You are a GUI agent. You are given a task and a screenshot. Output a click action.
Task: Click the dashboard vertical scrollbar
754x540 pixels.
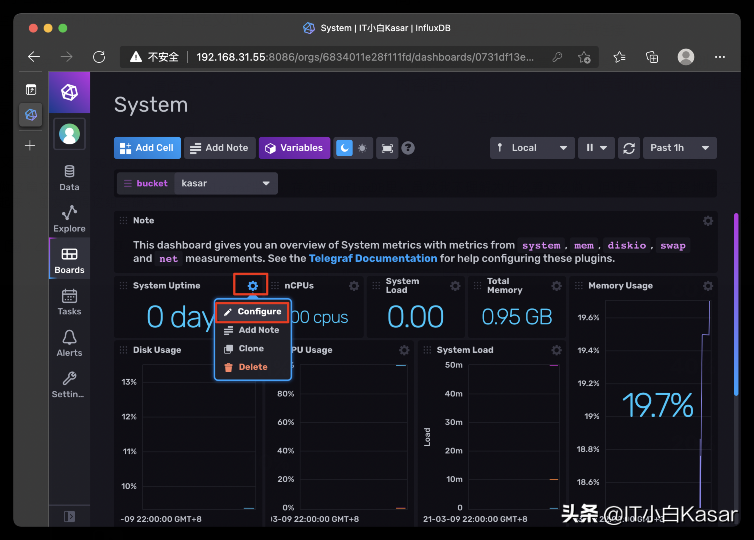[736, 304]
